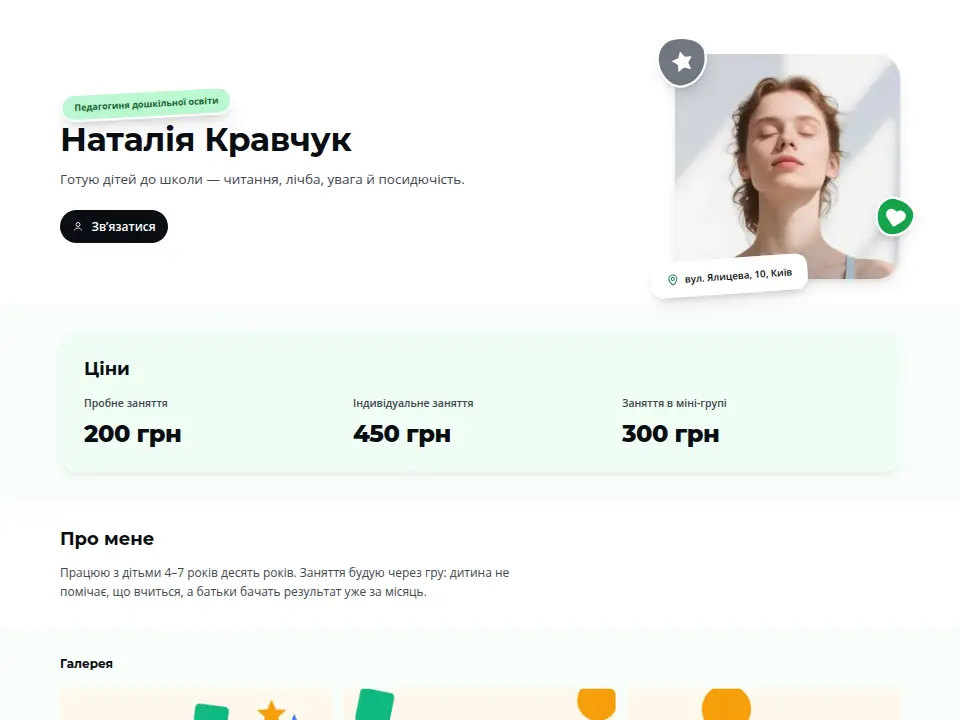
Task: Click the star badge on profile photo
Action: [x=682, y=62]
